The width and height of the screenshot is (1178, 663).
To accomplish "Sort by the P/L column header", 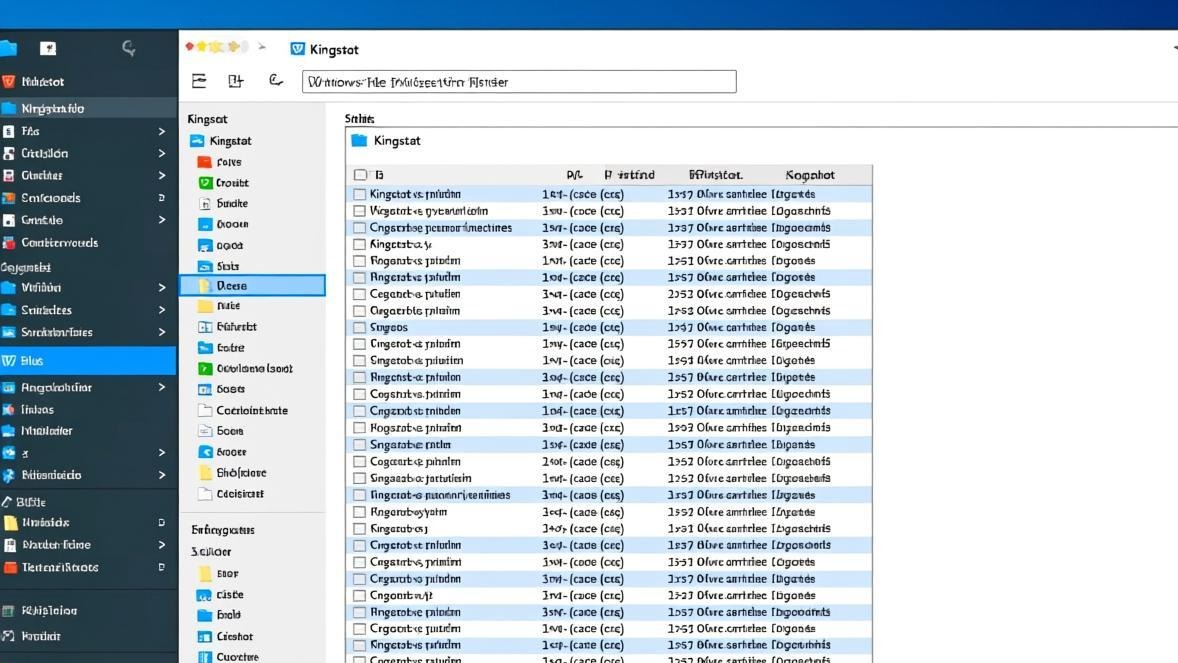I will (x=575, y=175).
